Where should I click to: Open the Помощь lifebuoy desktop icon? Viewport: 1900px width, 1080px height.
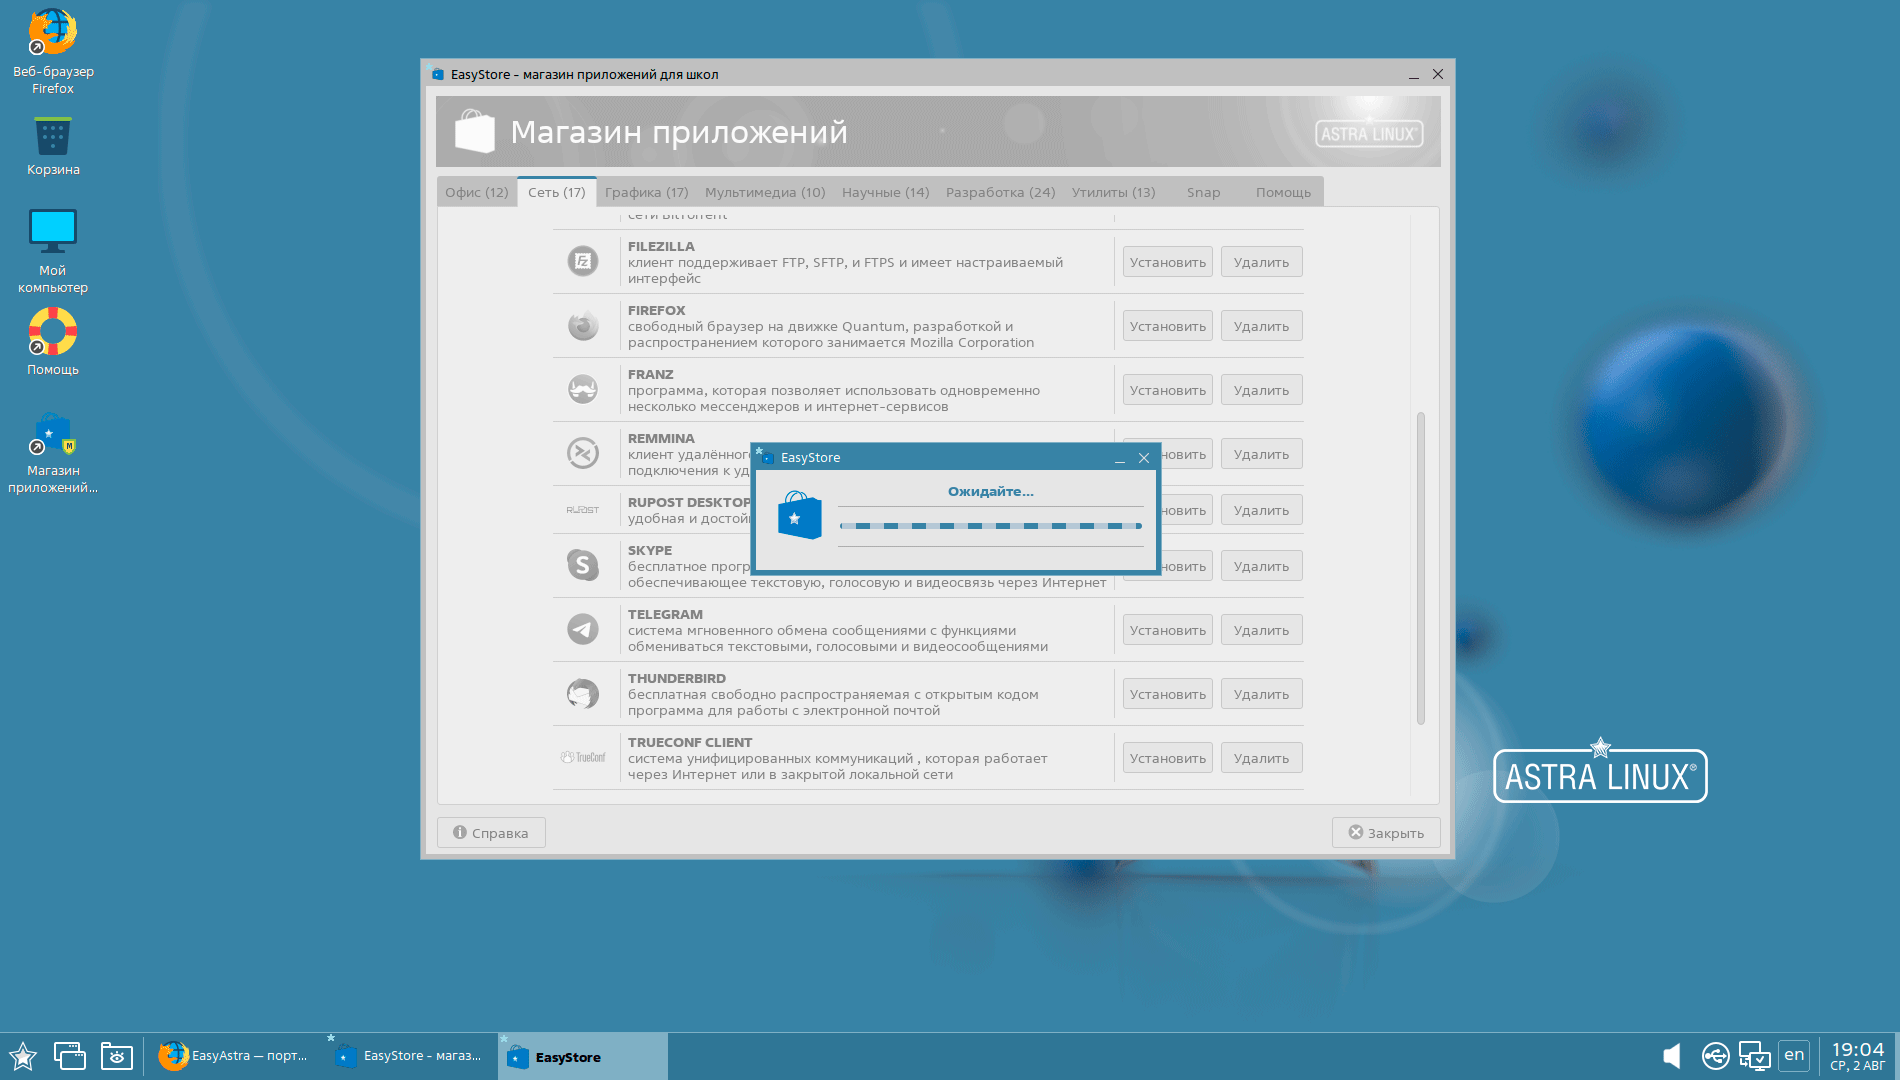click(53, 342)
